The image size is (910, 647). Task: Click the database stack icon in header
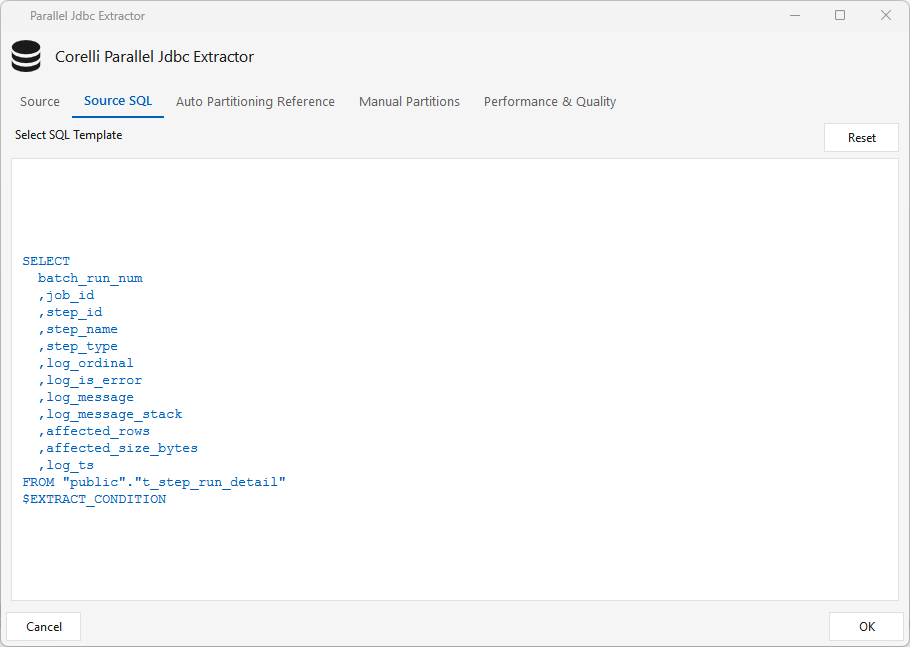[x=26, y=56]
